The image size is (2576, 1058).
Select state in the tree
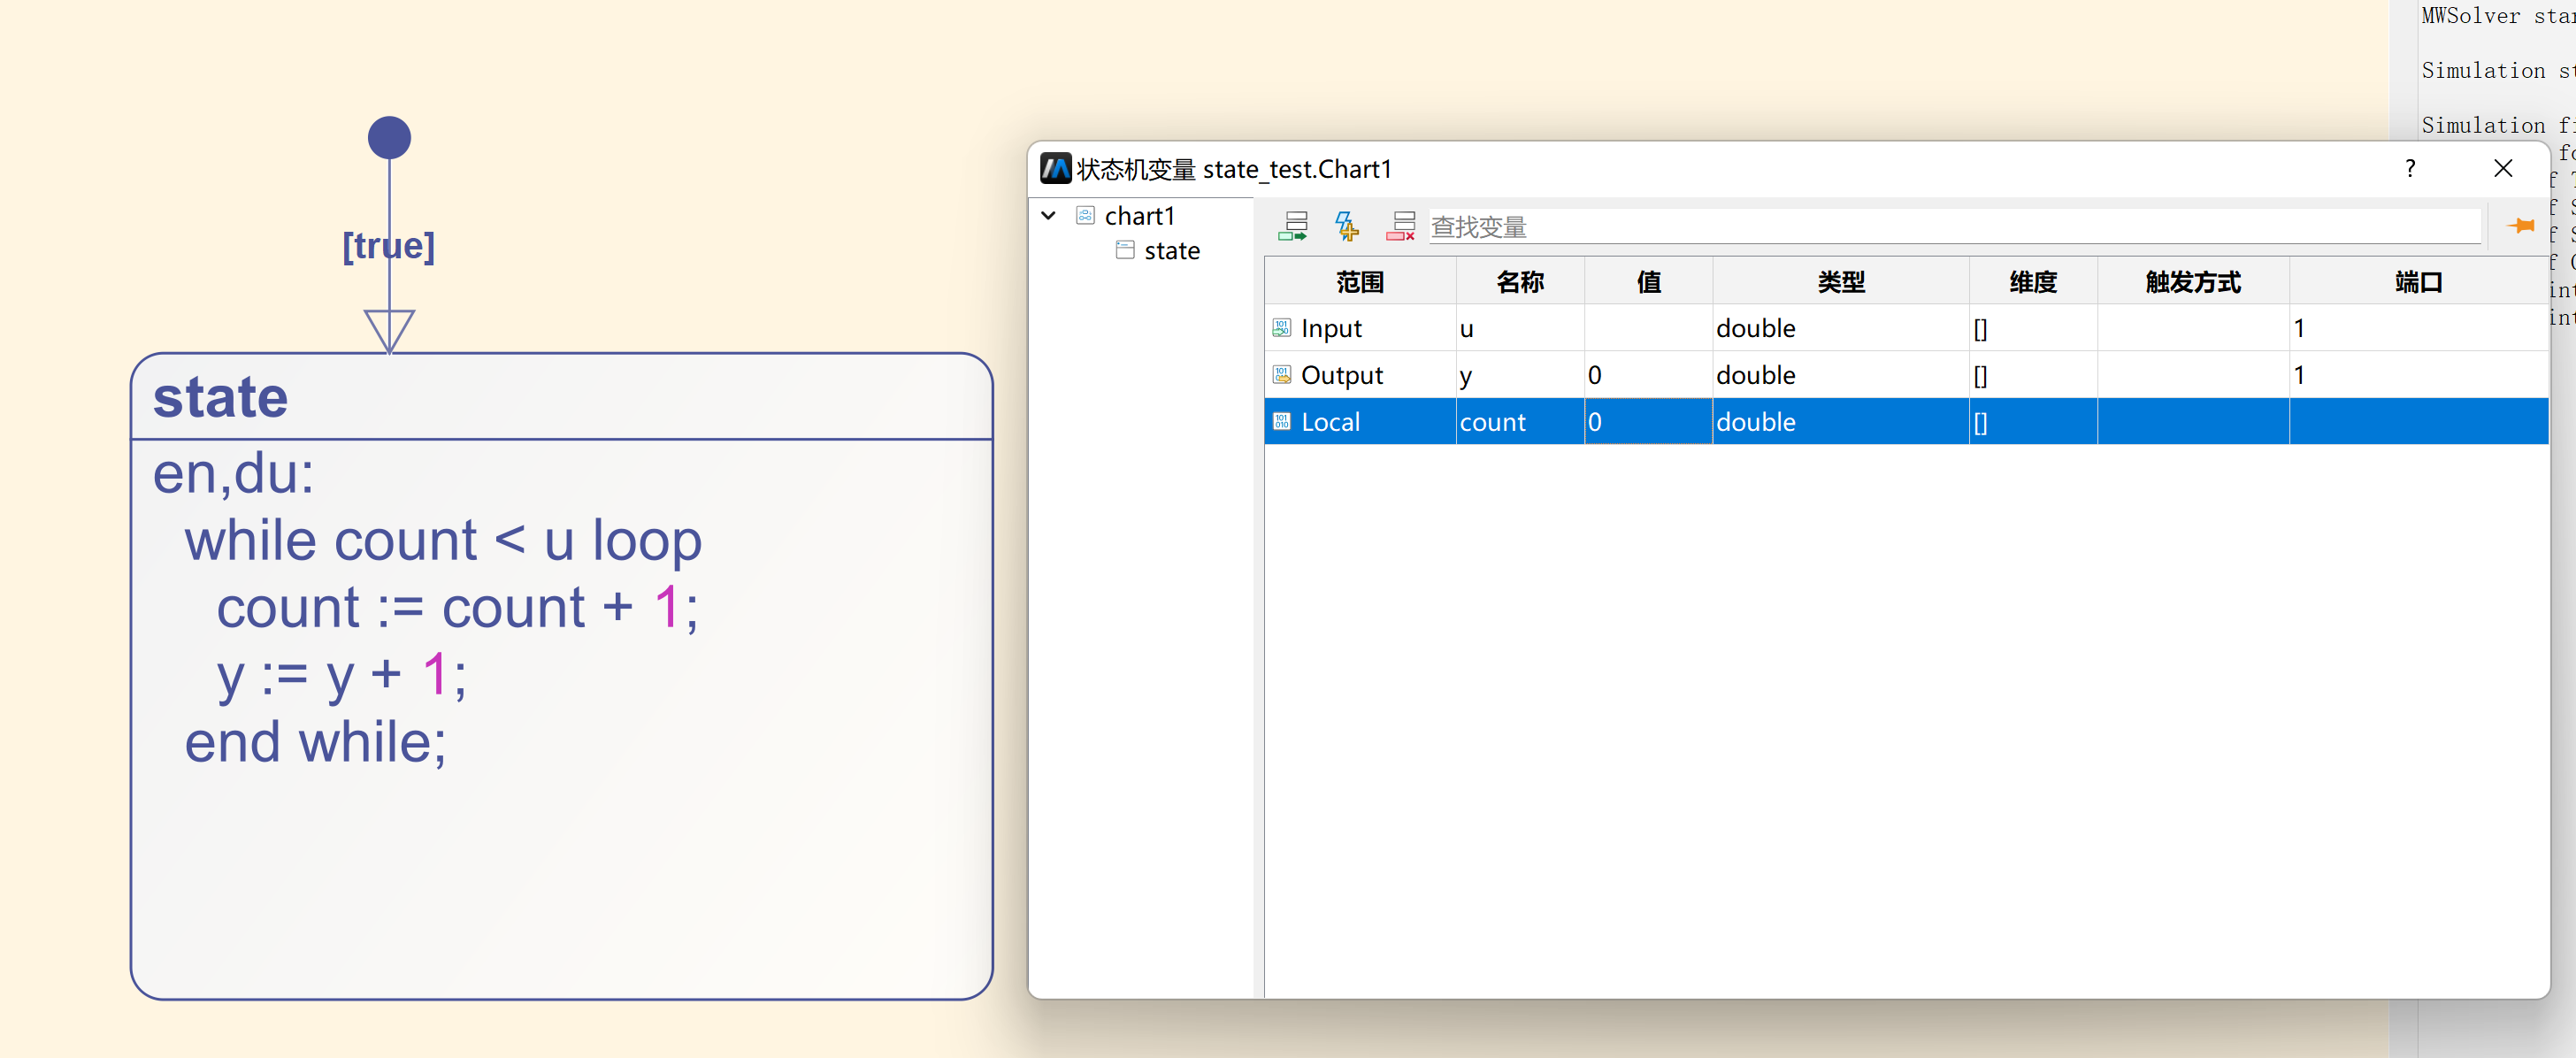[x=1172, y=251]
